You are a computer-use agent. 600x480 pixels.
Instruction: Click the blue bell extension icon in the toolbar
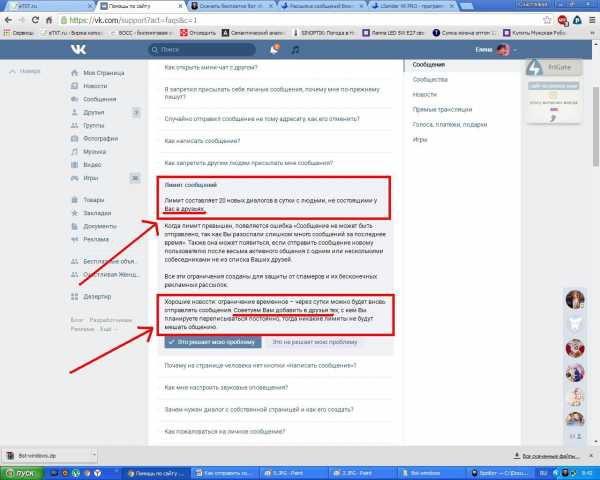tap(578, 20)
